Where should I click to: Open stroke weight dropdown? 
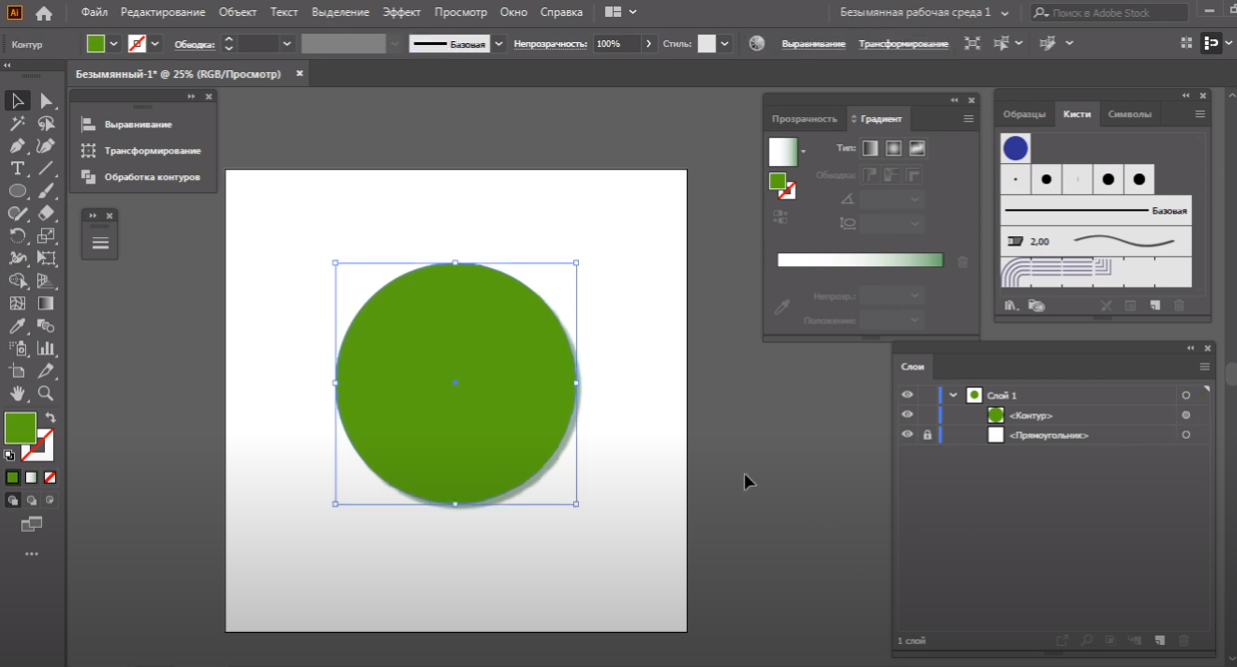pos(287,44)
